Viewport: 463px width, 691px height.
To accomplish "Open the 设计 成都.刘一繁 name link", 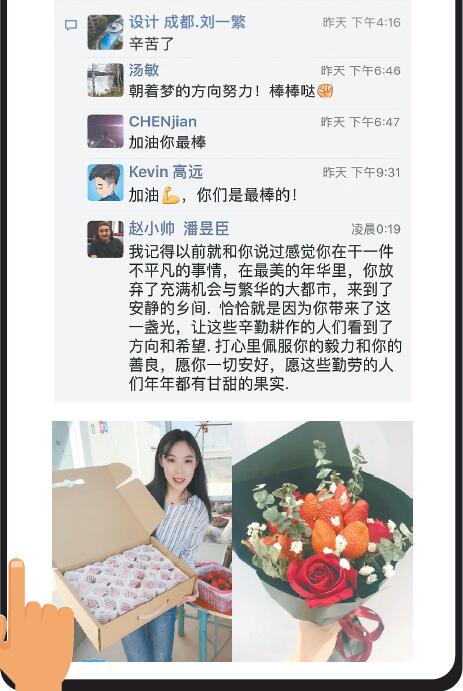I will click(x=187, y=22).
